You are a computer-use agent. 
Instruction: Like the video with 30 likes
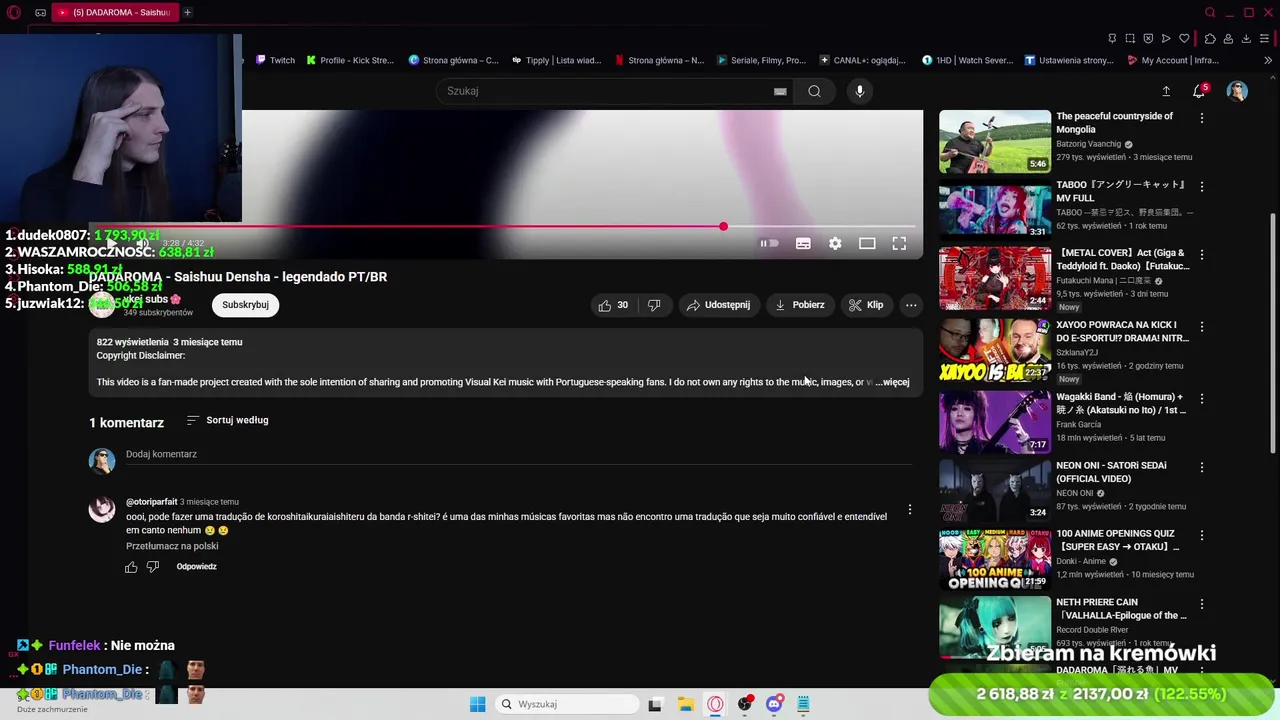(613, 305)
